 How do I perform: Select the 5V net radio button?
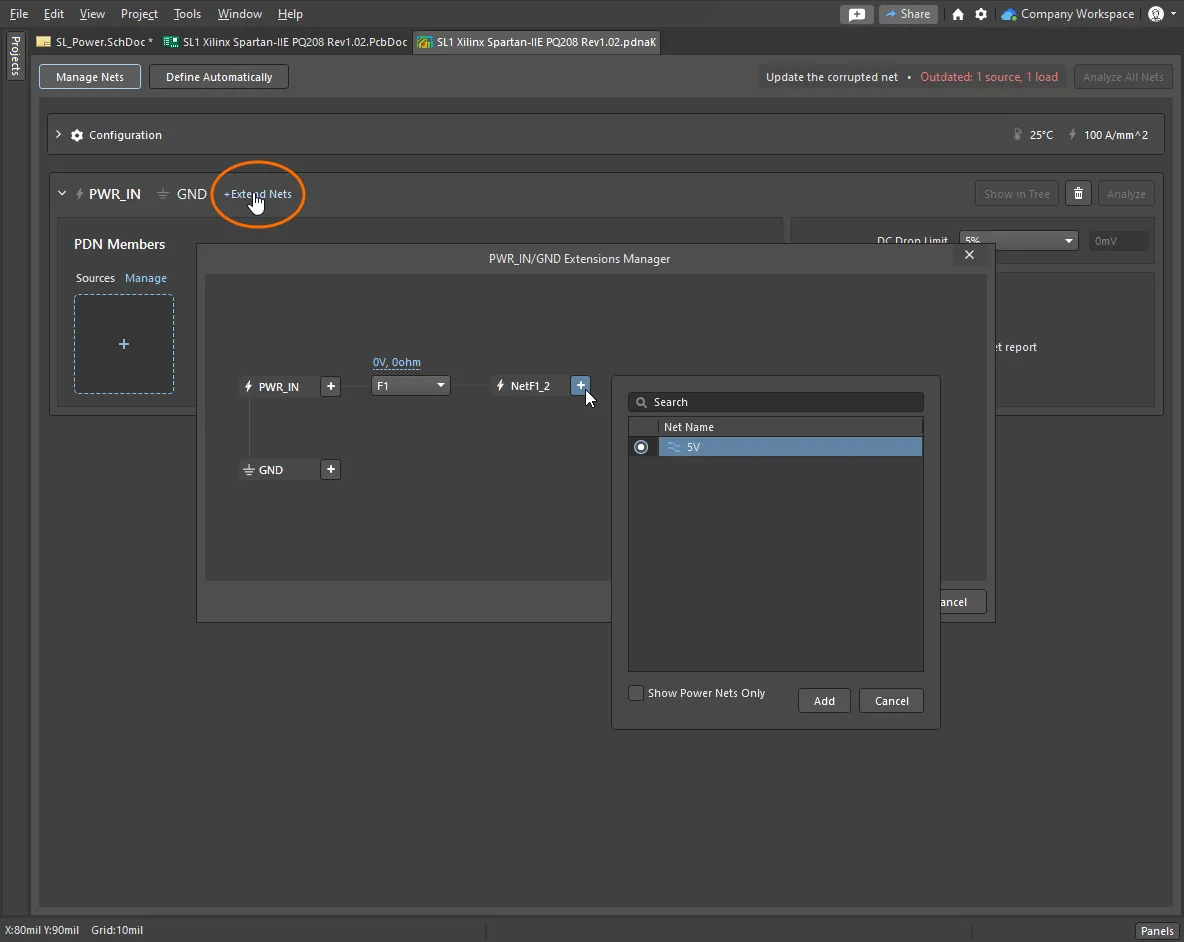[x=641, y=447]
